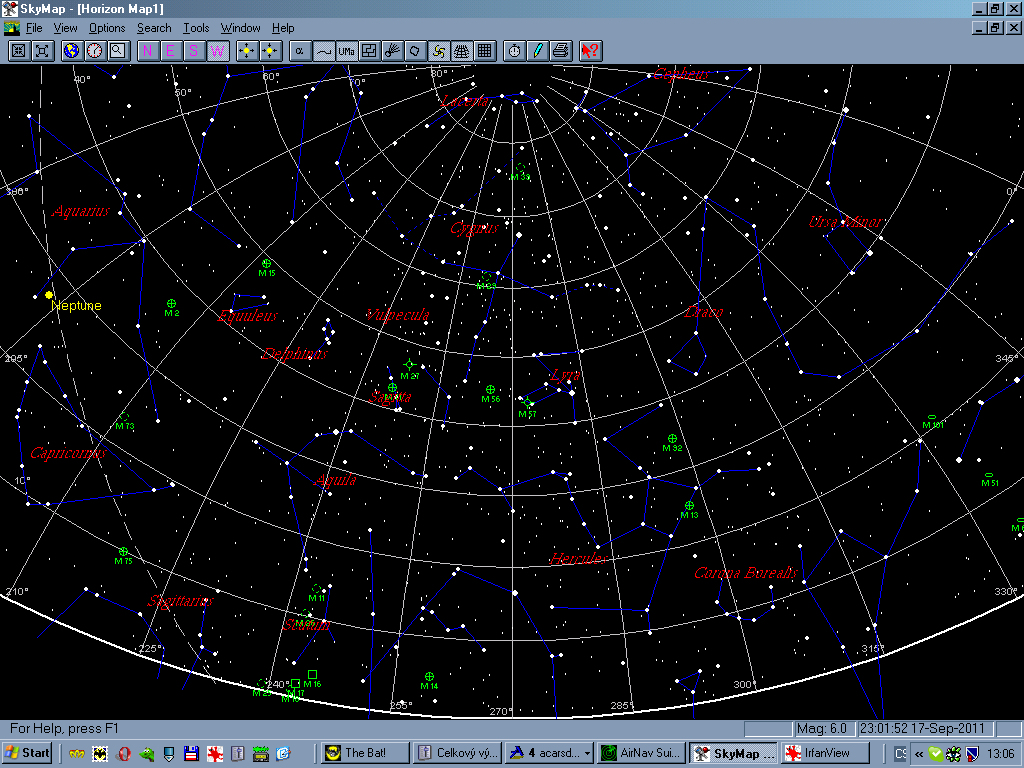Click the Aquarius constellation label
This screenshot has width=1024, height=768.
81,211
